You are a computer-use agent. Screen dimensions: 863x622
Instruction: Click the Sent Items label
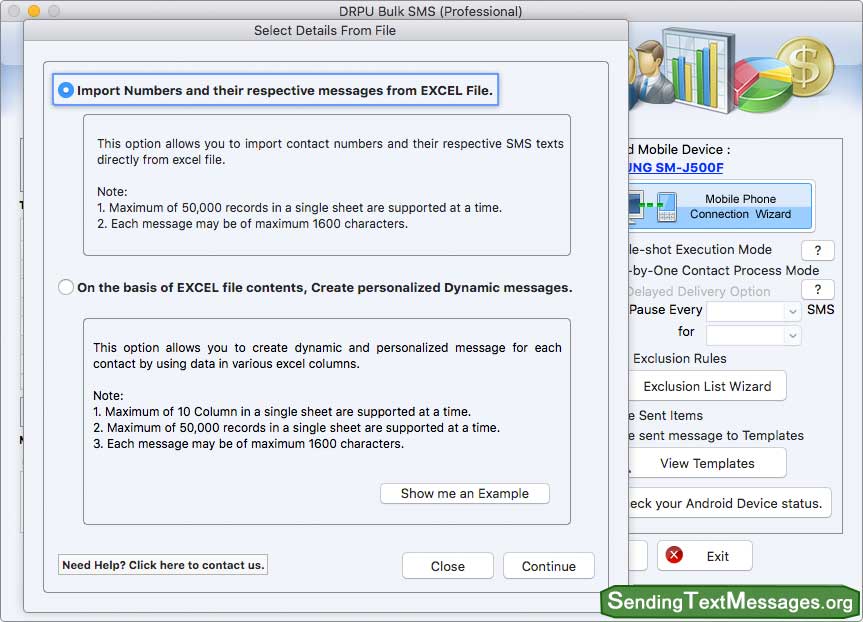tap(666, 416)
